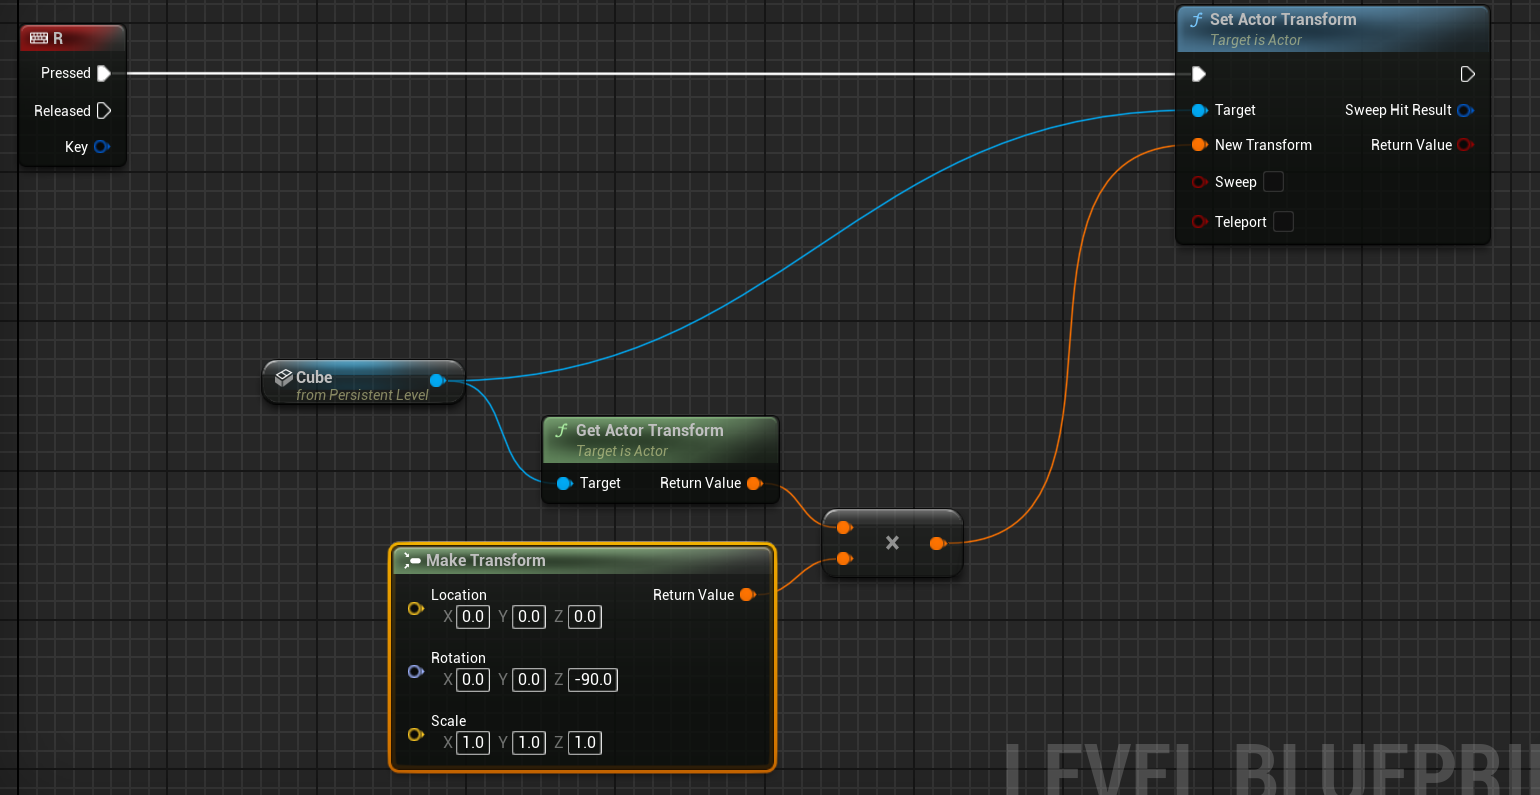Image resolution: width=1540 pixels, height=795 pixels.
Task: Click Location X value field
Action: [x=473, y=617]
